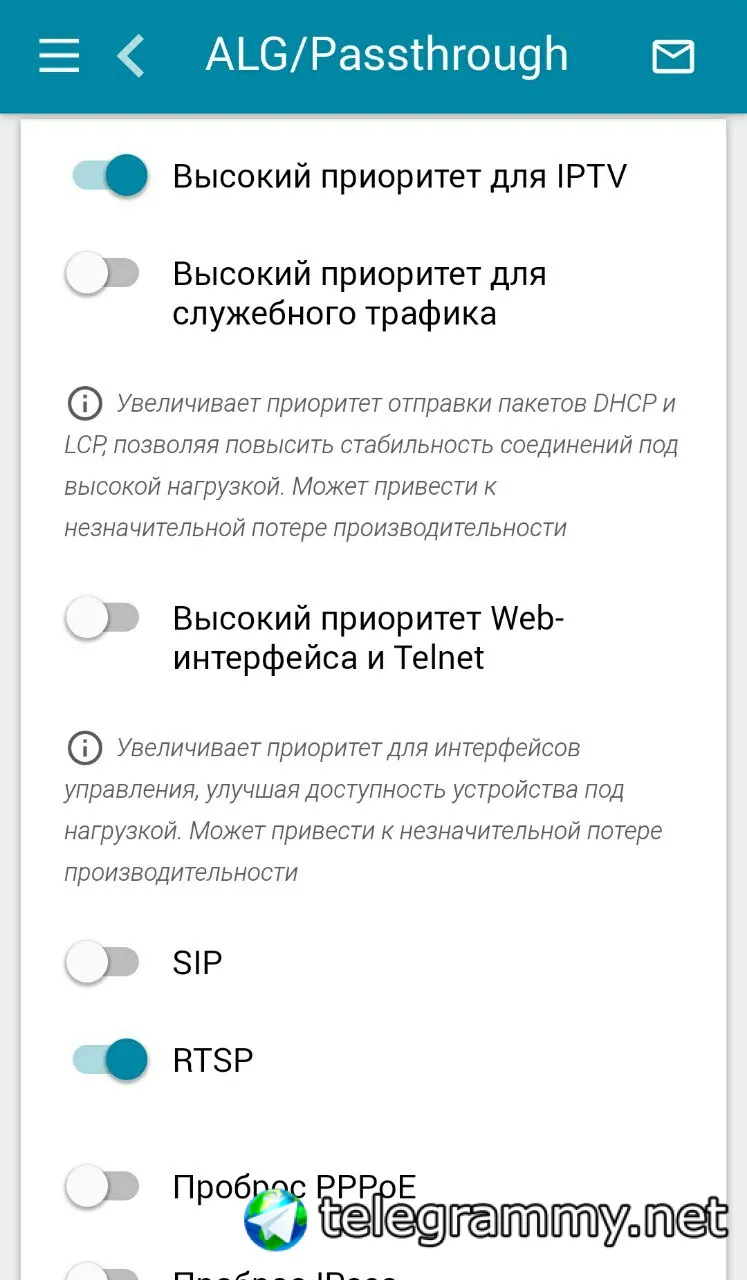Image resolution: width=747 pixels, height=1280 pixels.
Task: Click the Telegram paper plane logo
Action: pos(277,1220)
